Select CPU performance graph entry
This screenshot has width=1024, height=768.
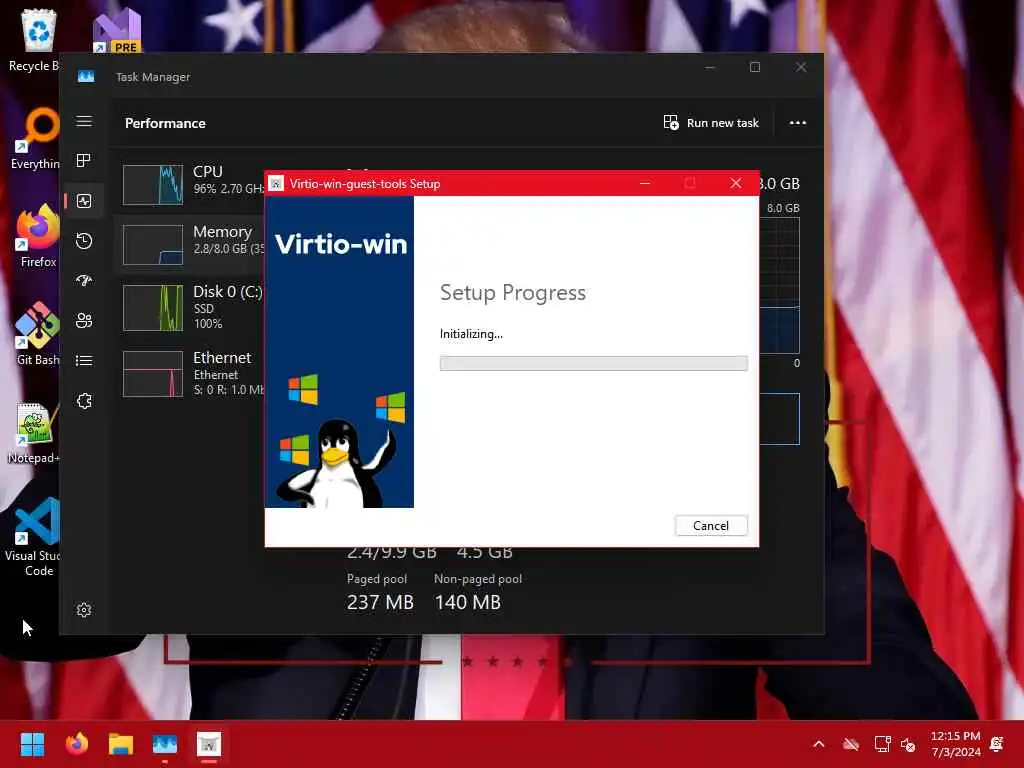(191, 183)
